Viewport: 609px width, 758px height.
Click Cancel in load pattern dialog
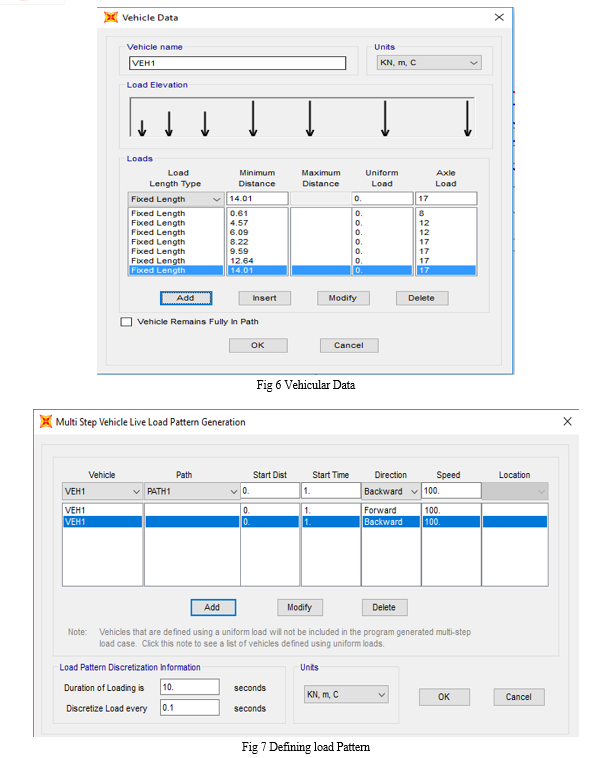(519, 697)
